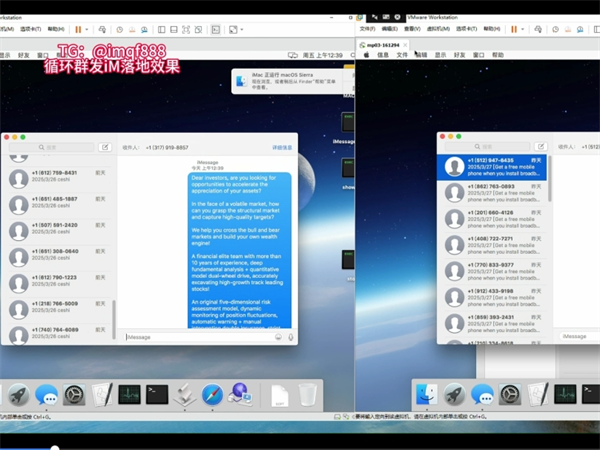Select the mp03-161294 VM tab
Screen dimensions: 600x450
[381, 45]
